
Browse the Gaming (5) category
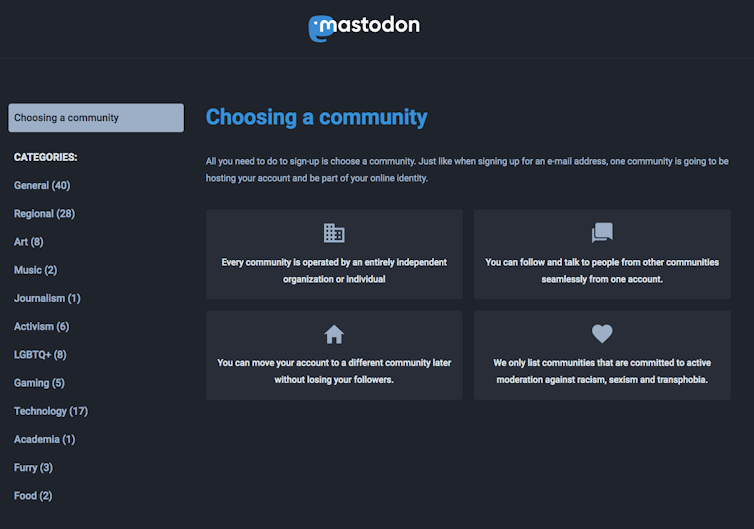(39, 383)
